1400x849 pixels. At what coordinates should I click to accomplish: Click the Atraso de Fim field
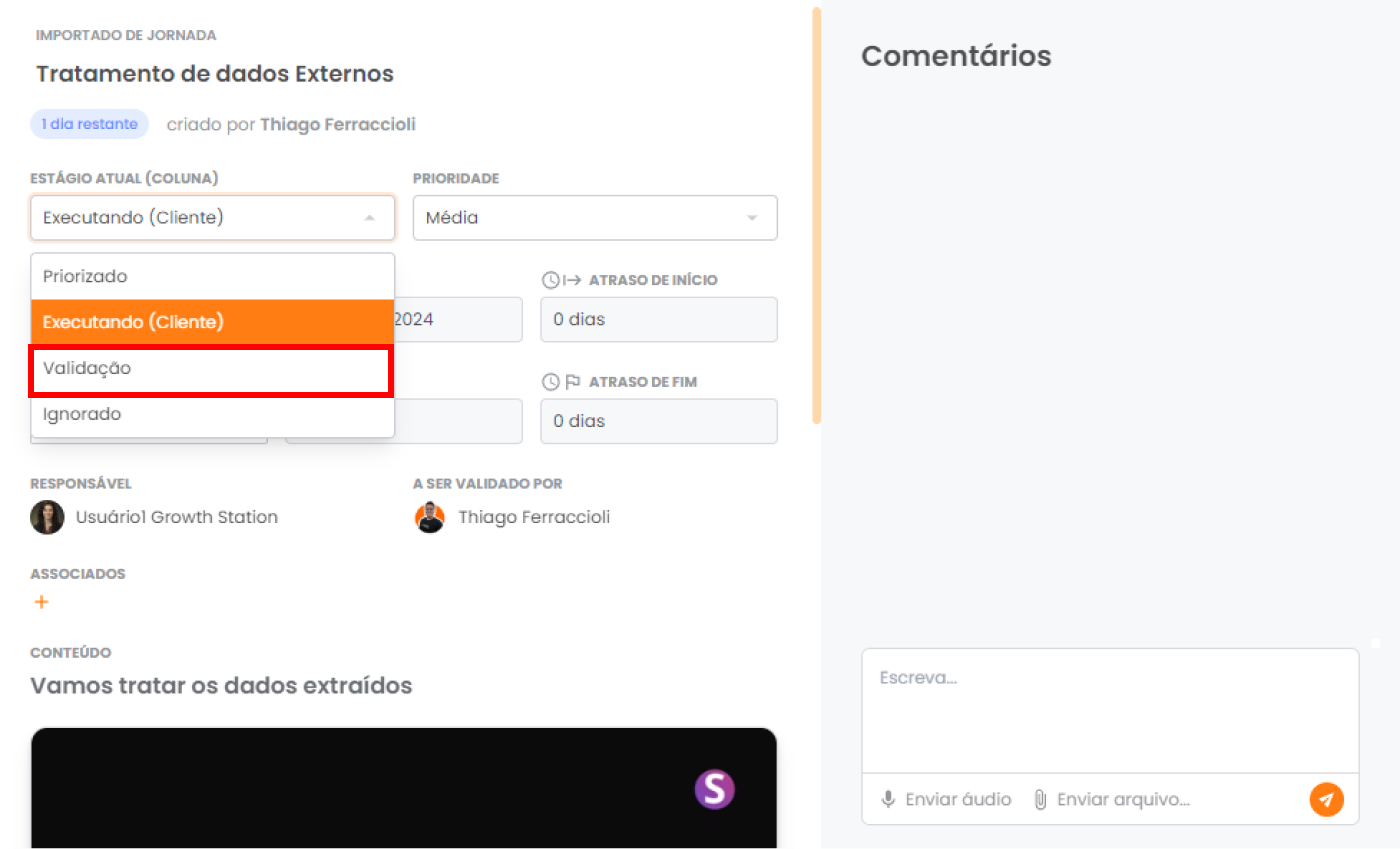click(x=659, y=421)
